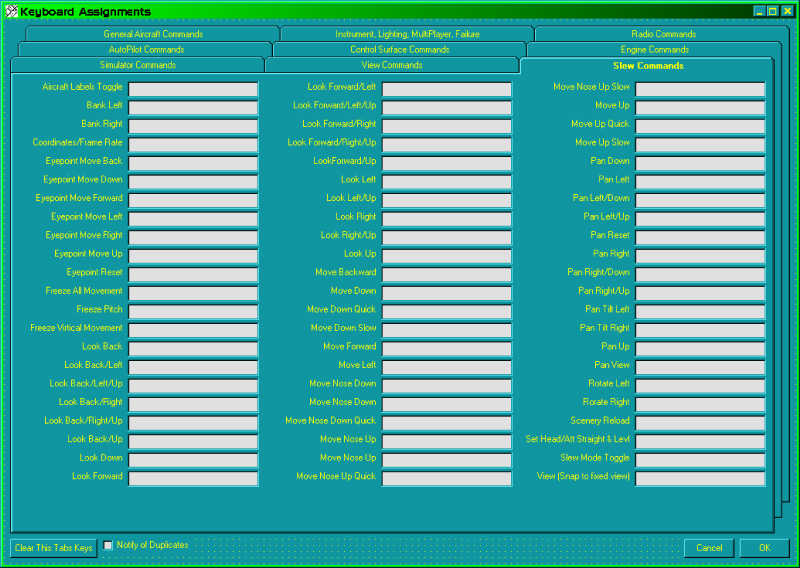Select the Eyepoint Move Back field
Image resolution: width=800 pixels, height=568 pixels.
tap(193, 163)
